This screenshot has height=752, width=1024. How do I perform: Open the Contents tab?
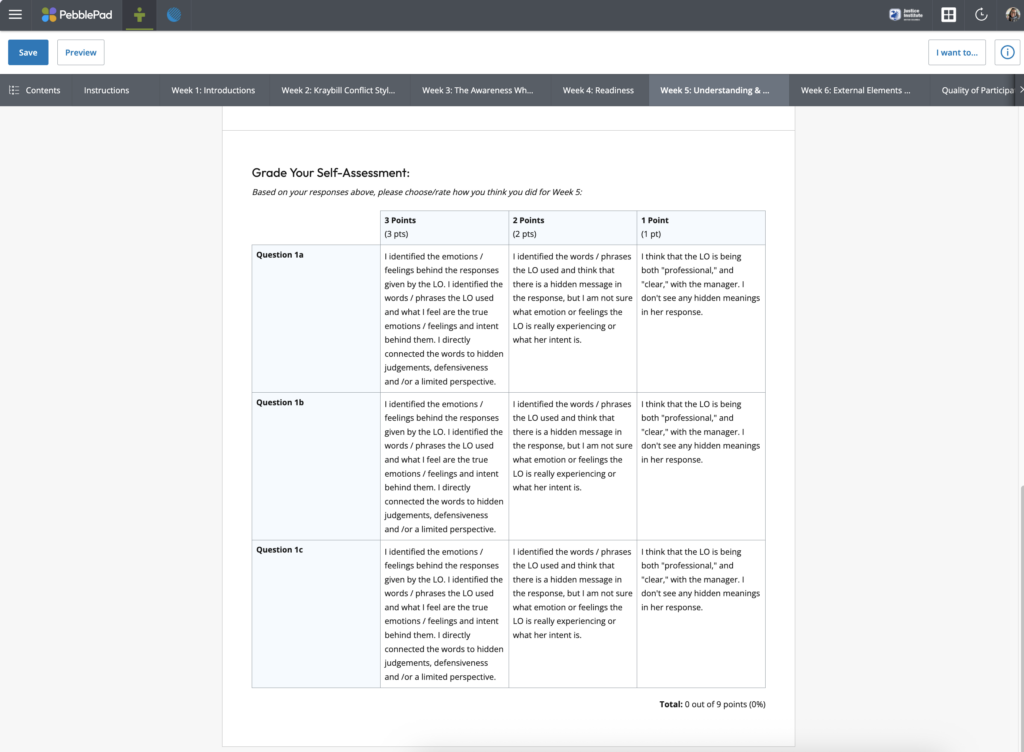[x=35, y=90]
